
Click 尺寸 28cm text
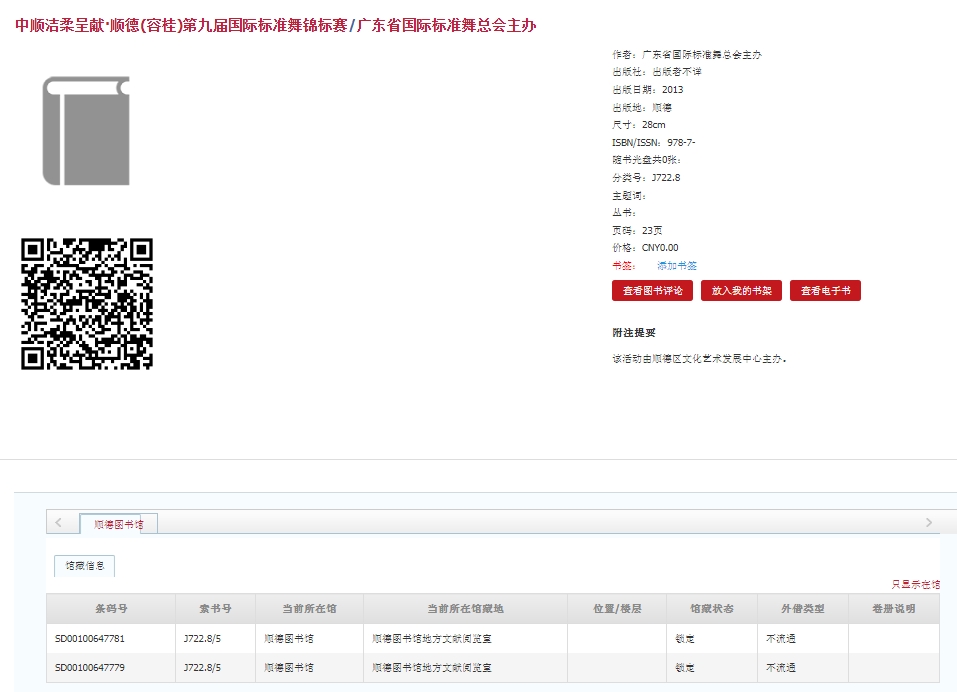(639, 124)
